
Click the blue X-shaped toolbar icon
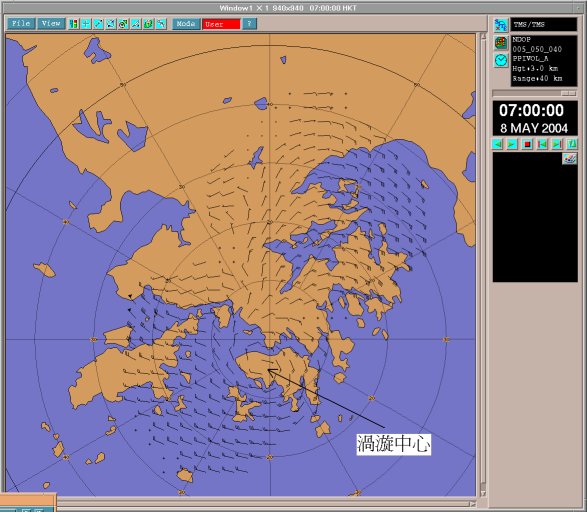coord(111,24)
